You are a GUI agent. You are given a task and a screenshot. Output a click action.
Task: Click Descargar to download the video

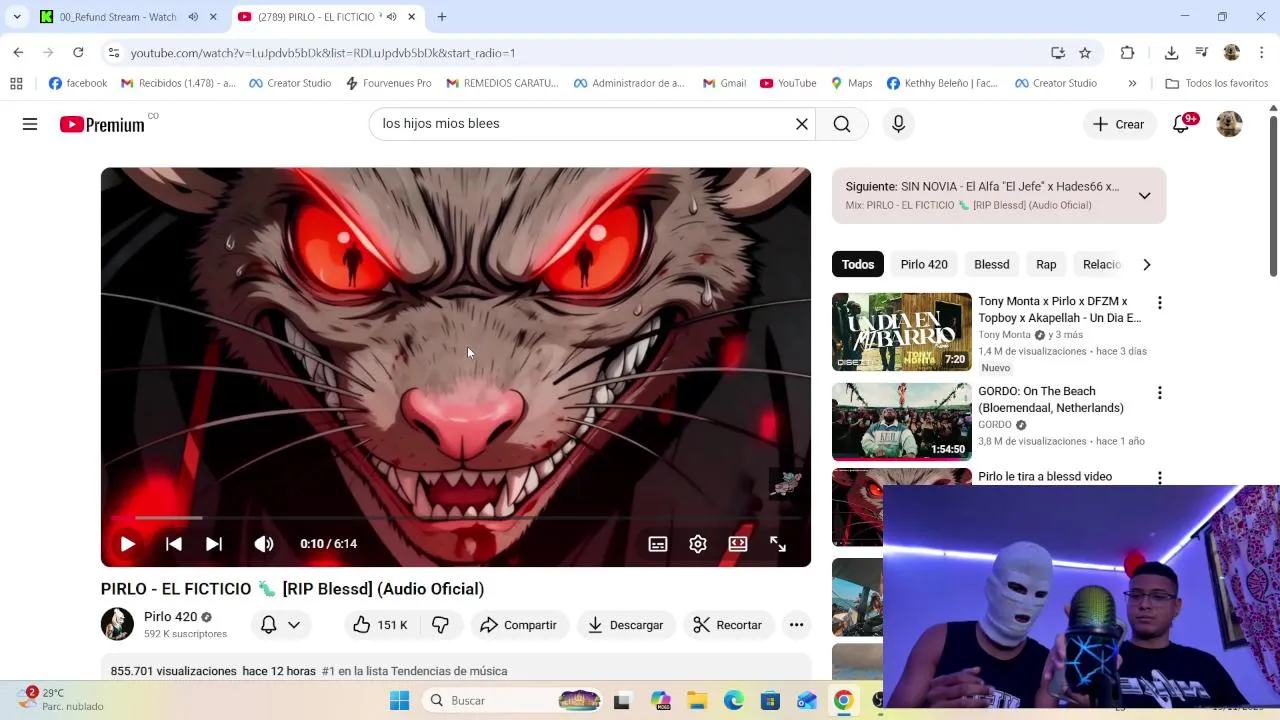[x=625, y=625]
